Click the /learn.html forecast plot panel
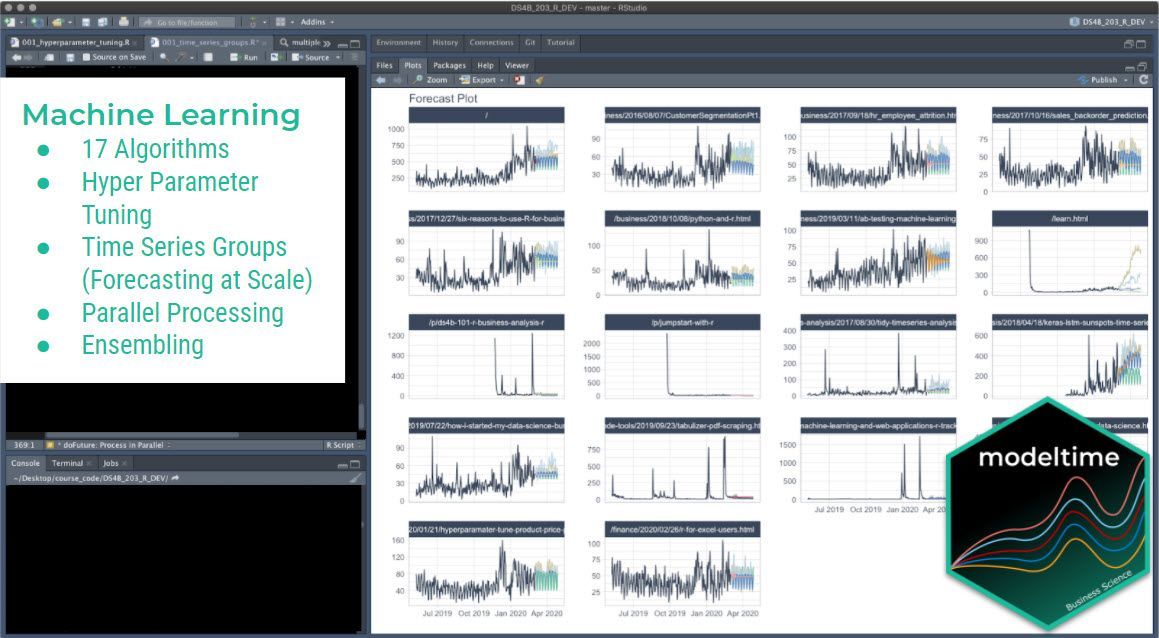The width and height of the screenshot is (1159, 638). click(x=1070, y=254)
